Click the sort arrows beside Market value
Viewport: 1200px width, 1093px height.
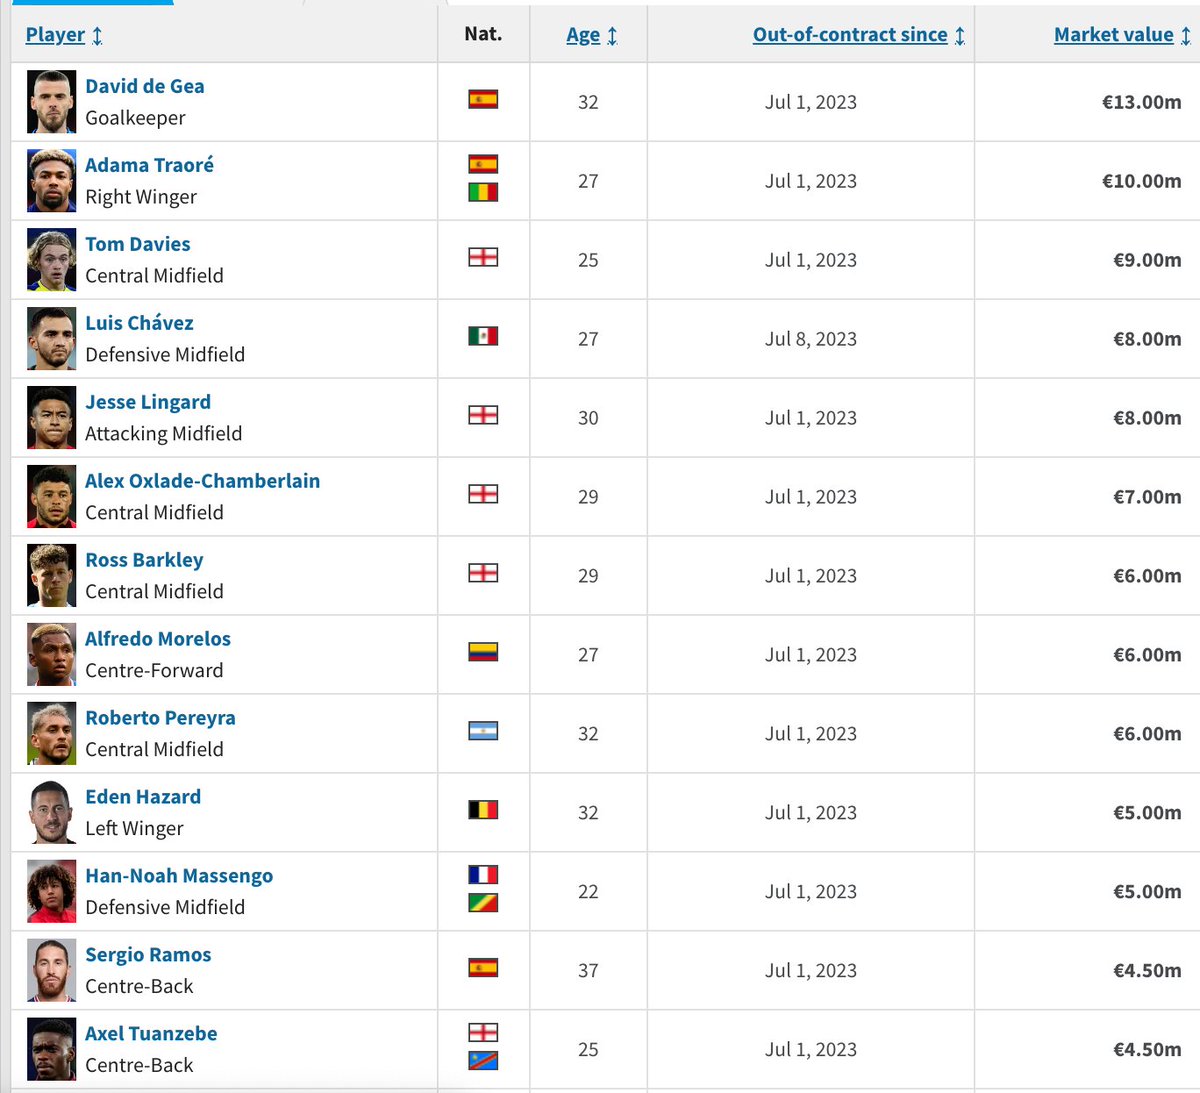click(x=1186, y=36)
